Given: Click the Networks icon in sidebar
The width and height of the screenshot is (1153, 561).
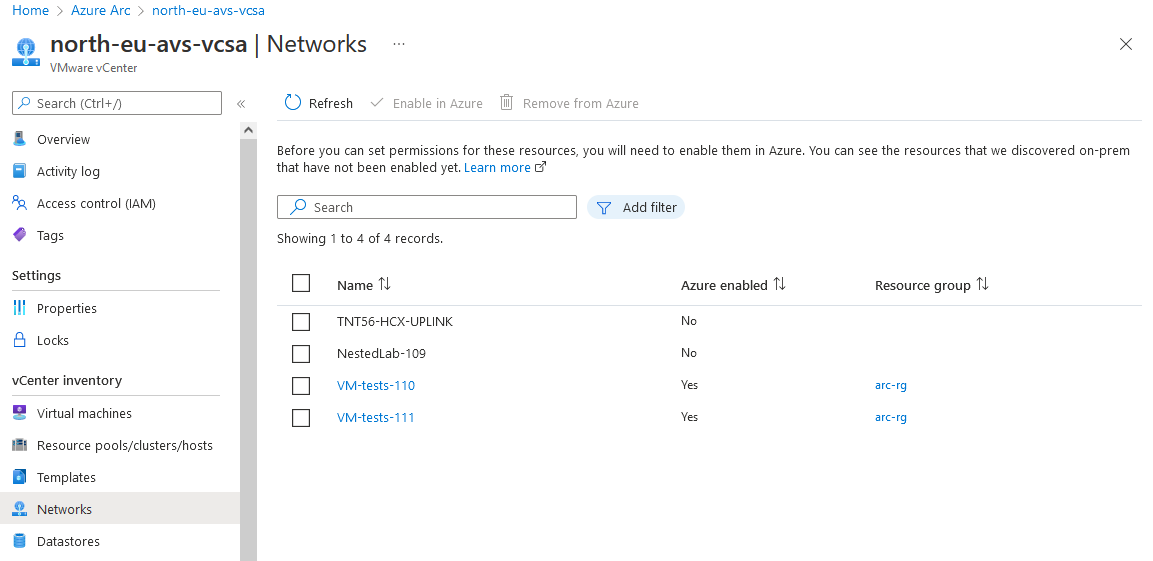Looking at the screenshot, I should [x=20, y=509].
